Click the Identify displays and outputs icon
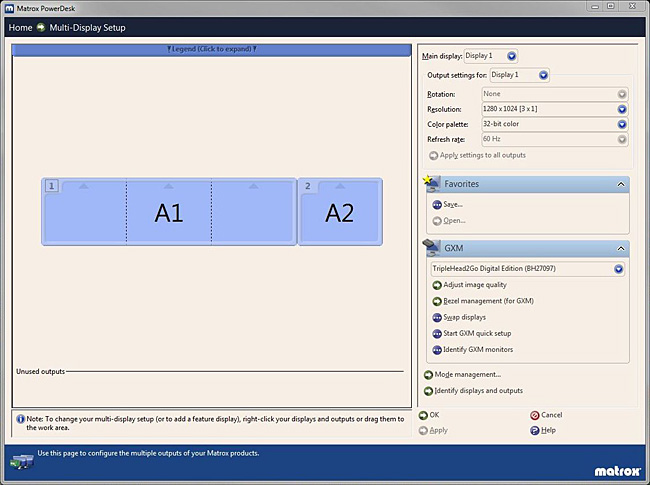650x485 pixels. point(428,391)
